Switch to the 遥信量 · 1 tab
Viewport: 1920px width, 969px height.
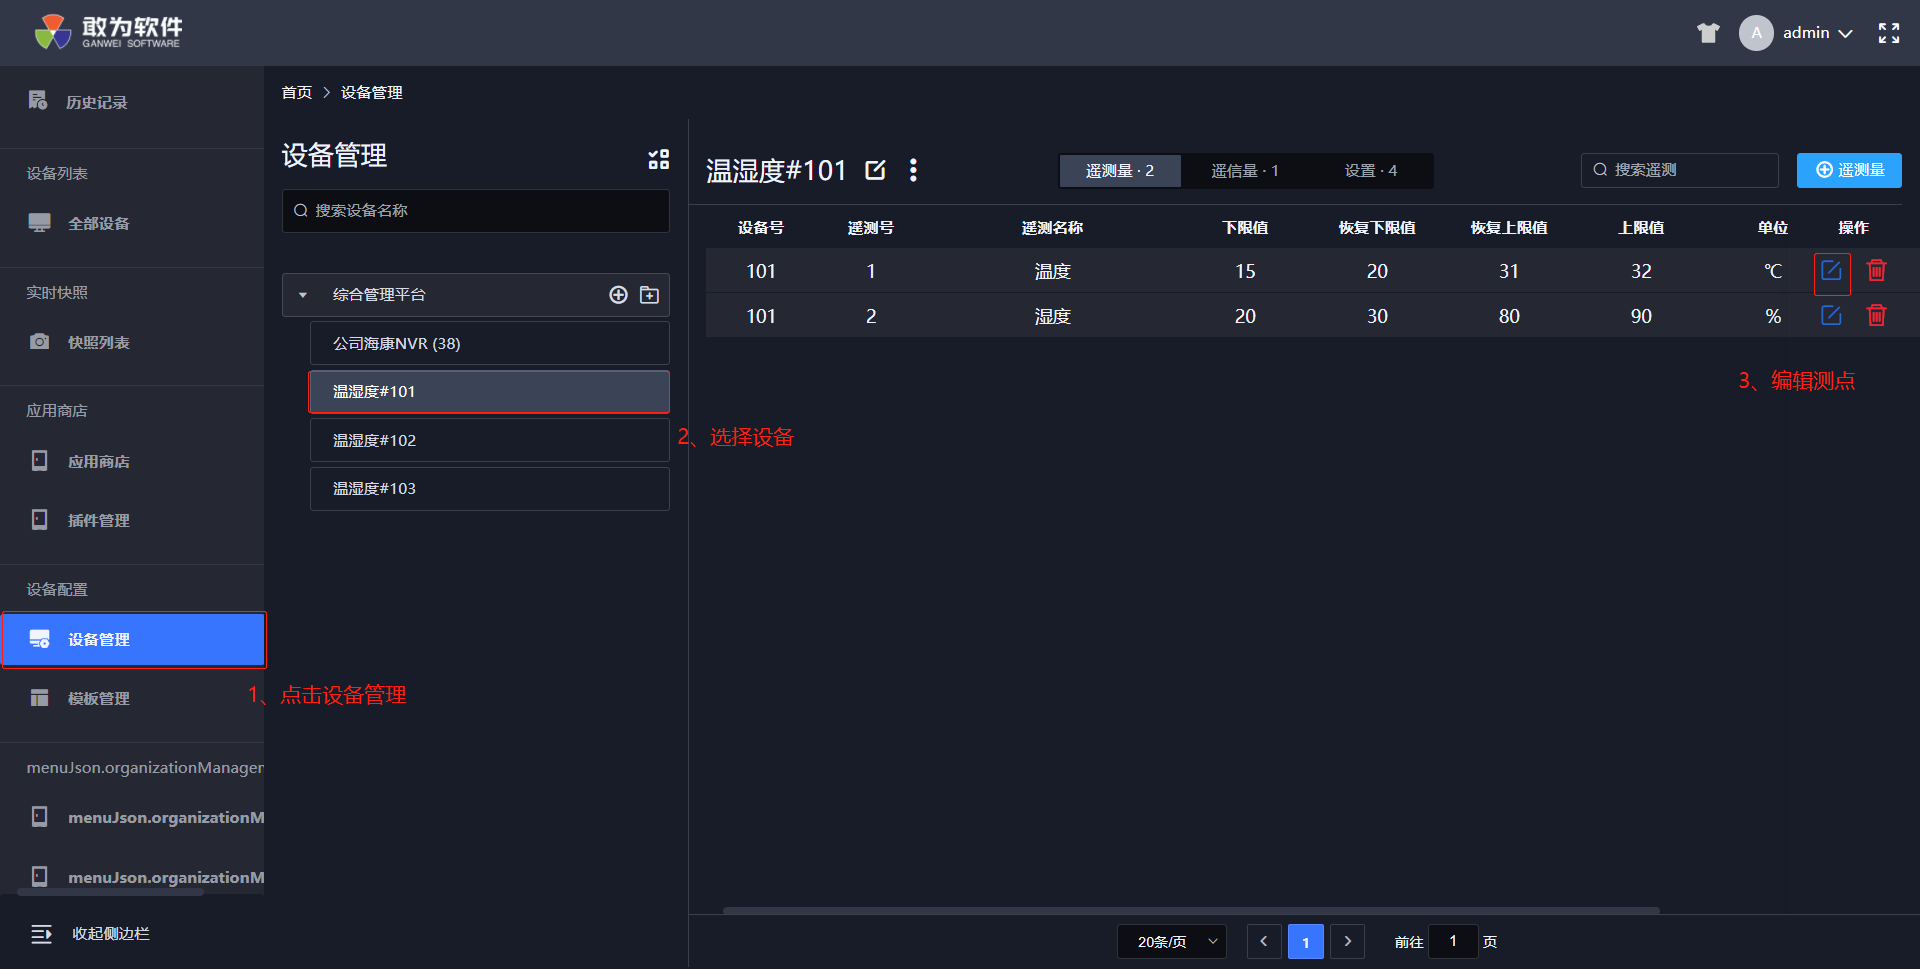tap(1245, 171)
